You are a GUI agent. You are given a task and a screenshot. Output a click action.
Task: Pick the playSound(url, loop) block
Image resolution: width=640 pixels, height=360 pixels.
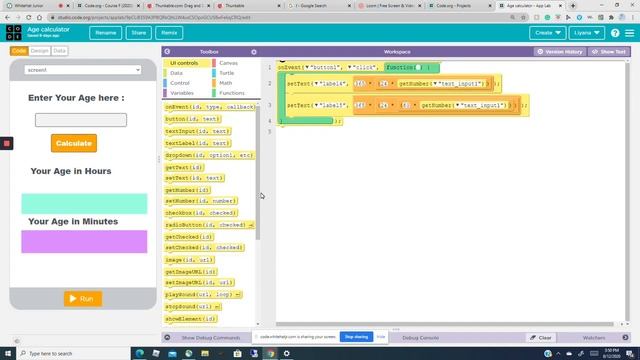[x=203, y=294]
